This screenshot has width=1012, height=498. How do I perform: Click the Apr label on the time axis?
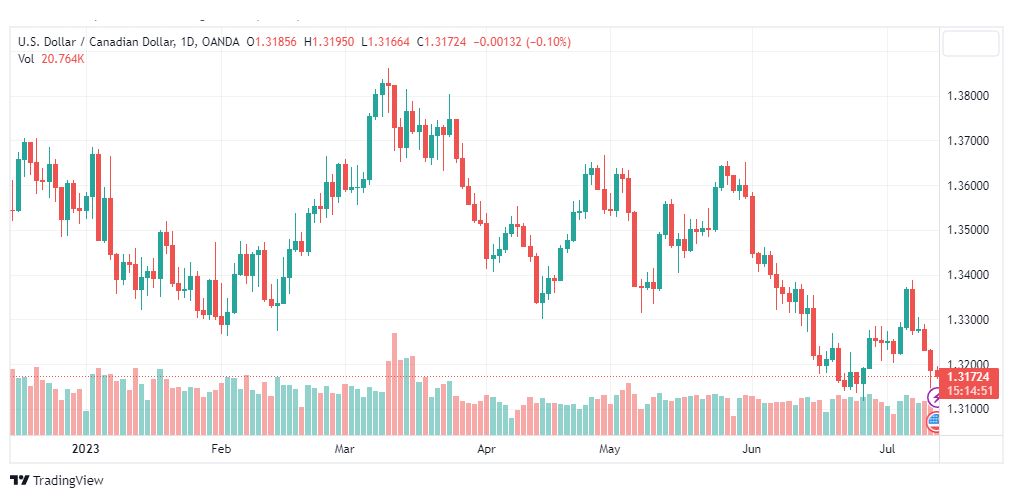(485, 448)
